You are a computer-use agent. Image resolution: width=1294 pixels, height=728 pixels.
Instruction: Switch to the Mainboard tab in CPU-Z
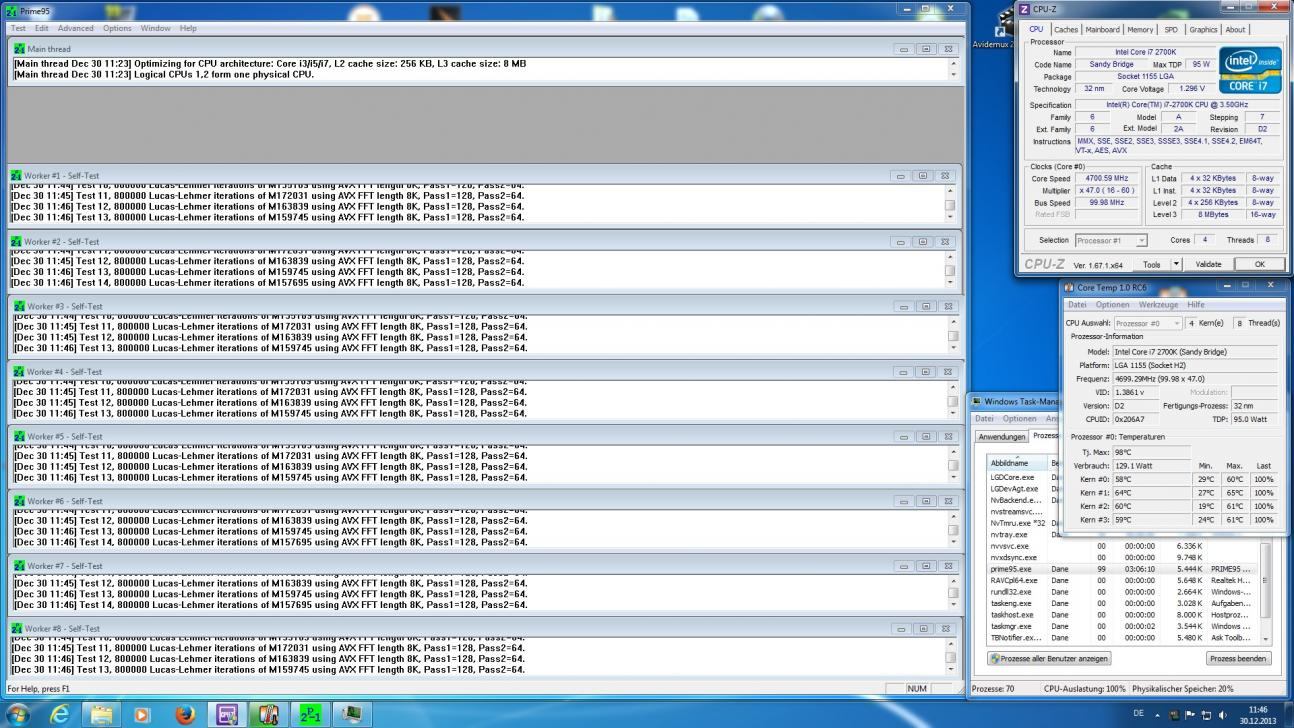[x=1103, y=30]
